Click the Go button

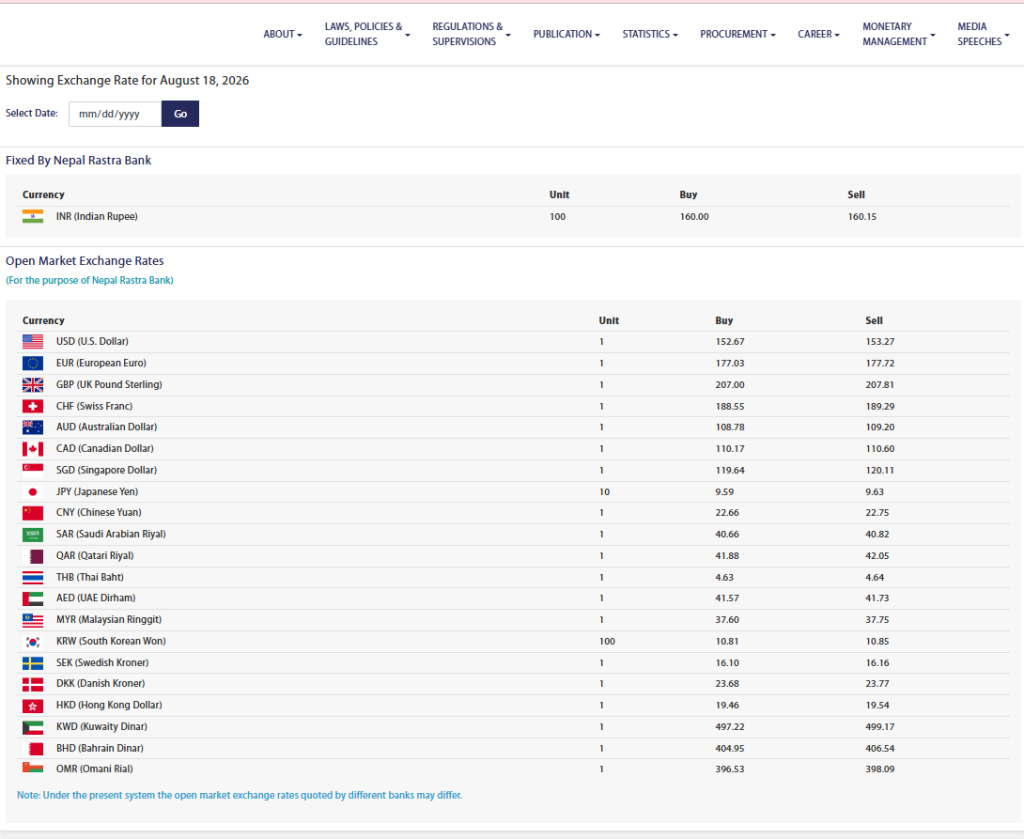180,114
